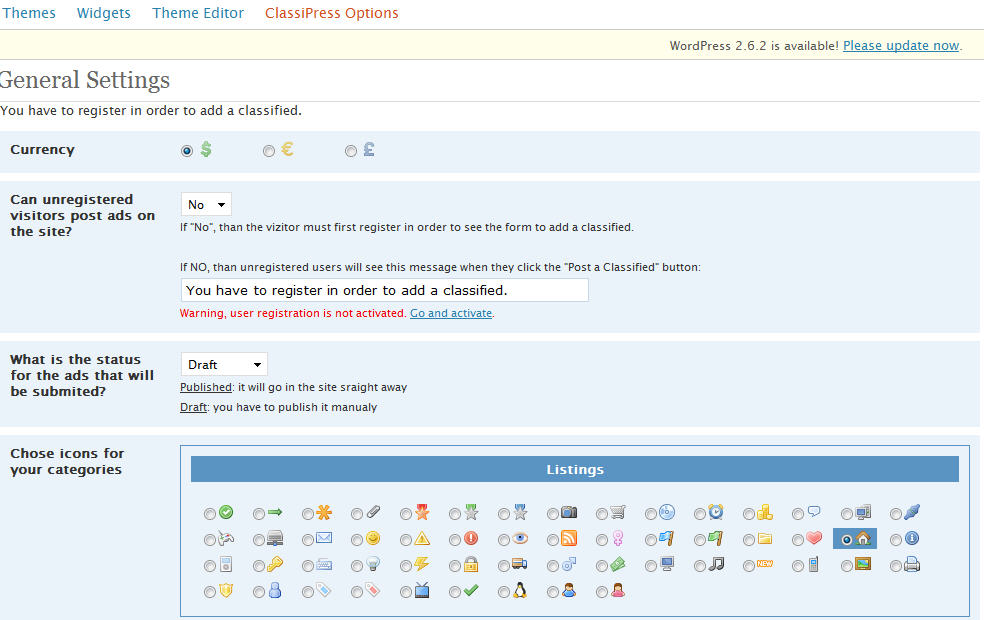Click the General Settings heading
984x620 pixels.
84,80
